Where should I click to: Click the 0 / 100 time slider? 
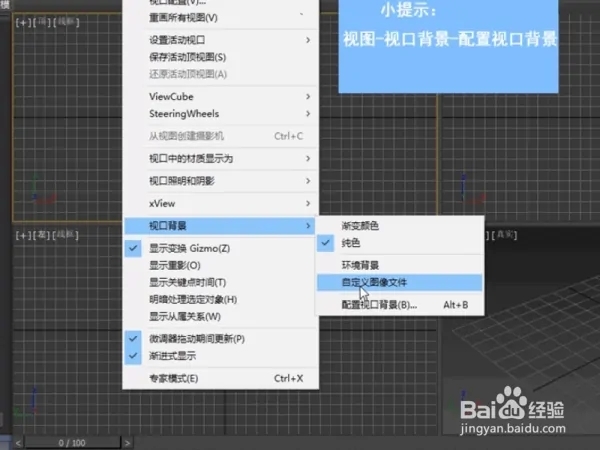[x=72, y=443]
